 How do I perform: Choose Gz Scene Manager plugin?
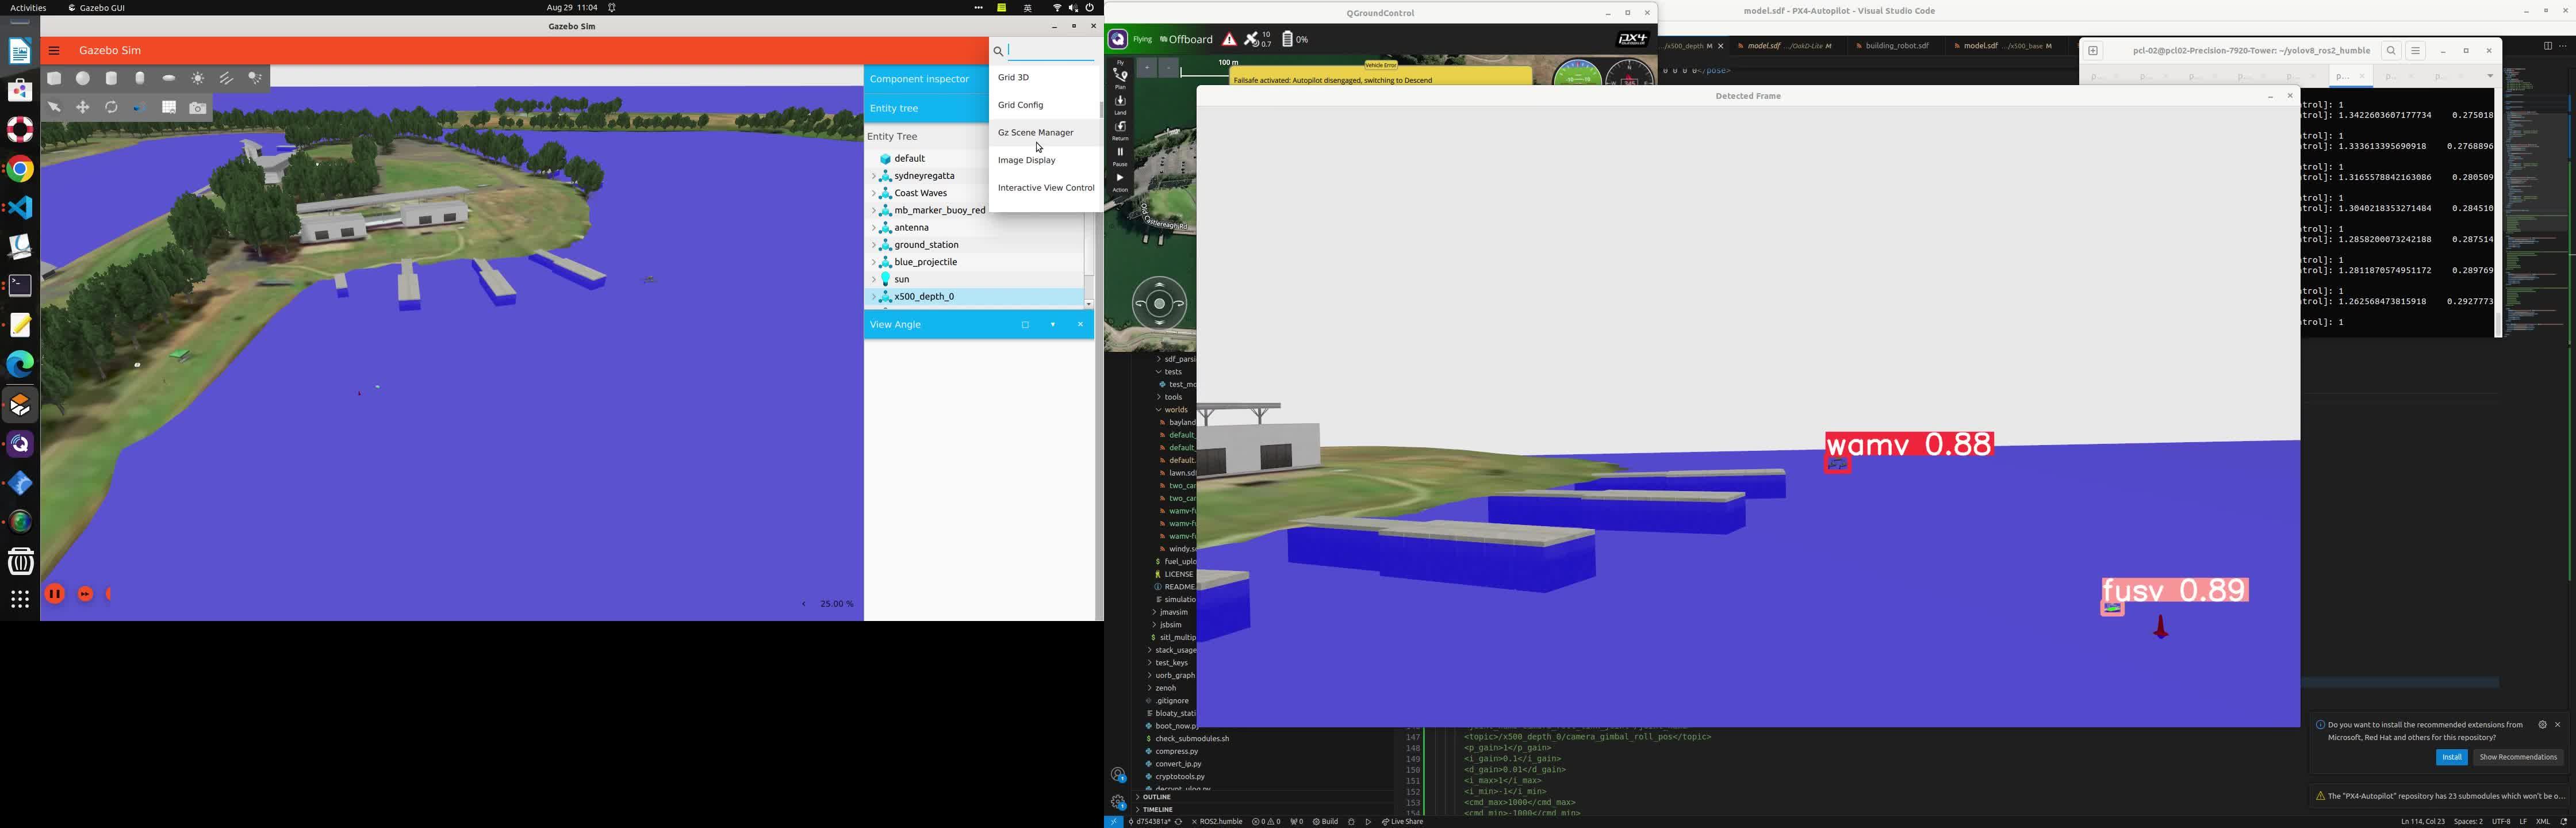coord(1035,132)
